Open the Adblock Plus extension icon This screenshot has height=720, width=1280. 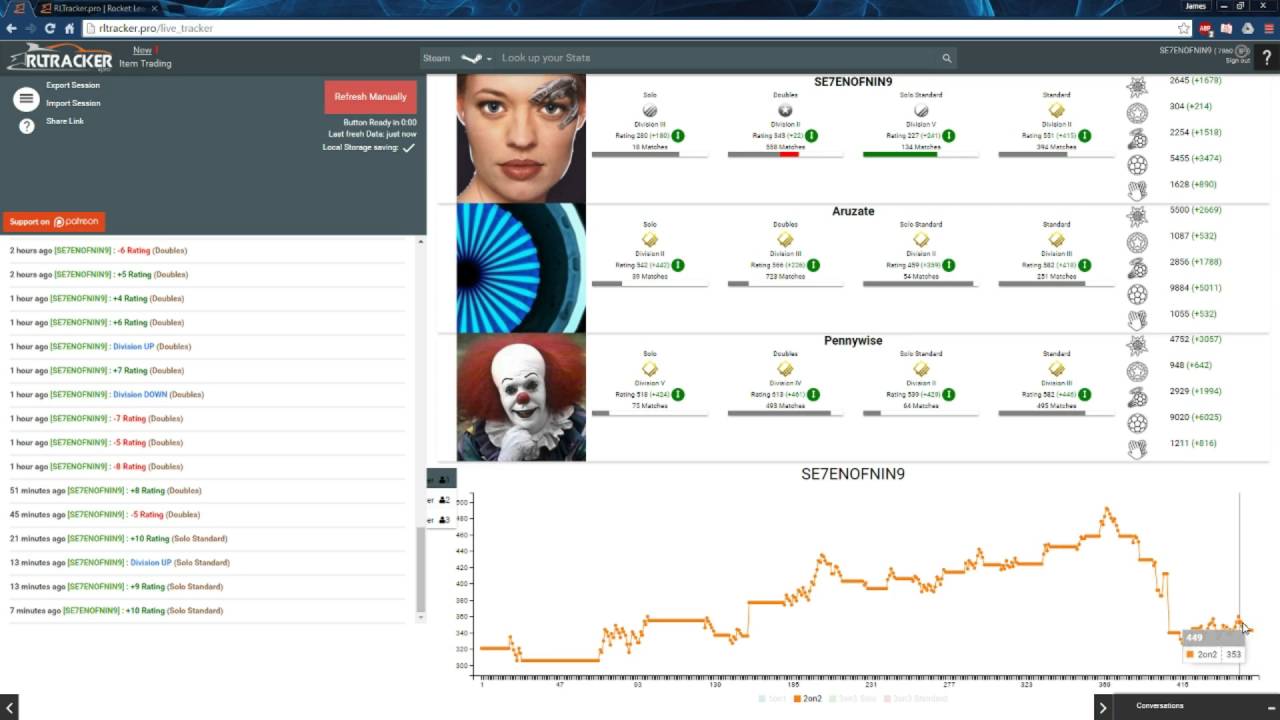point(1206,28)
